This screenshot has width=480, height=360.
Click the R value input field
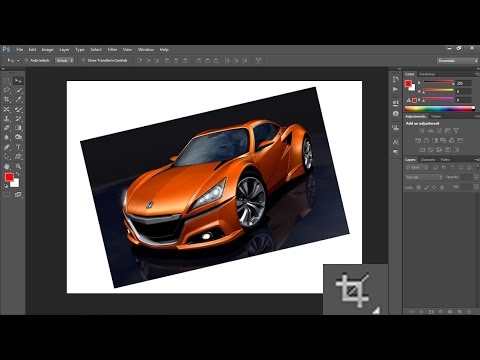tap(464, 83)
